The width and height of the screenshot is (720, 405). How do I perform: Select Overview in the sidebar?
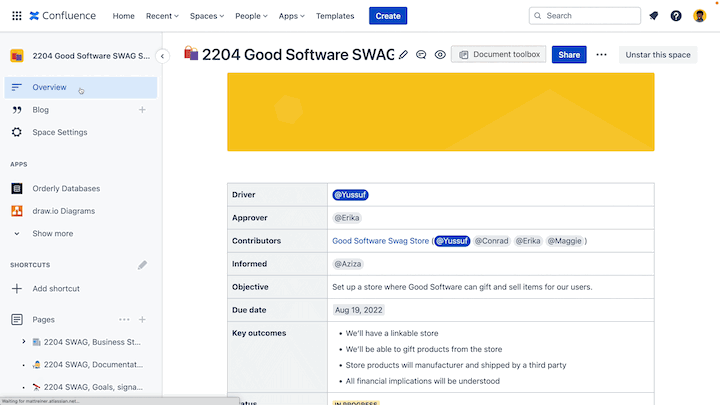coord(81,87)
